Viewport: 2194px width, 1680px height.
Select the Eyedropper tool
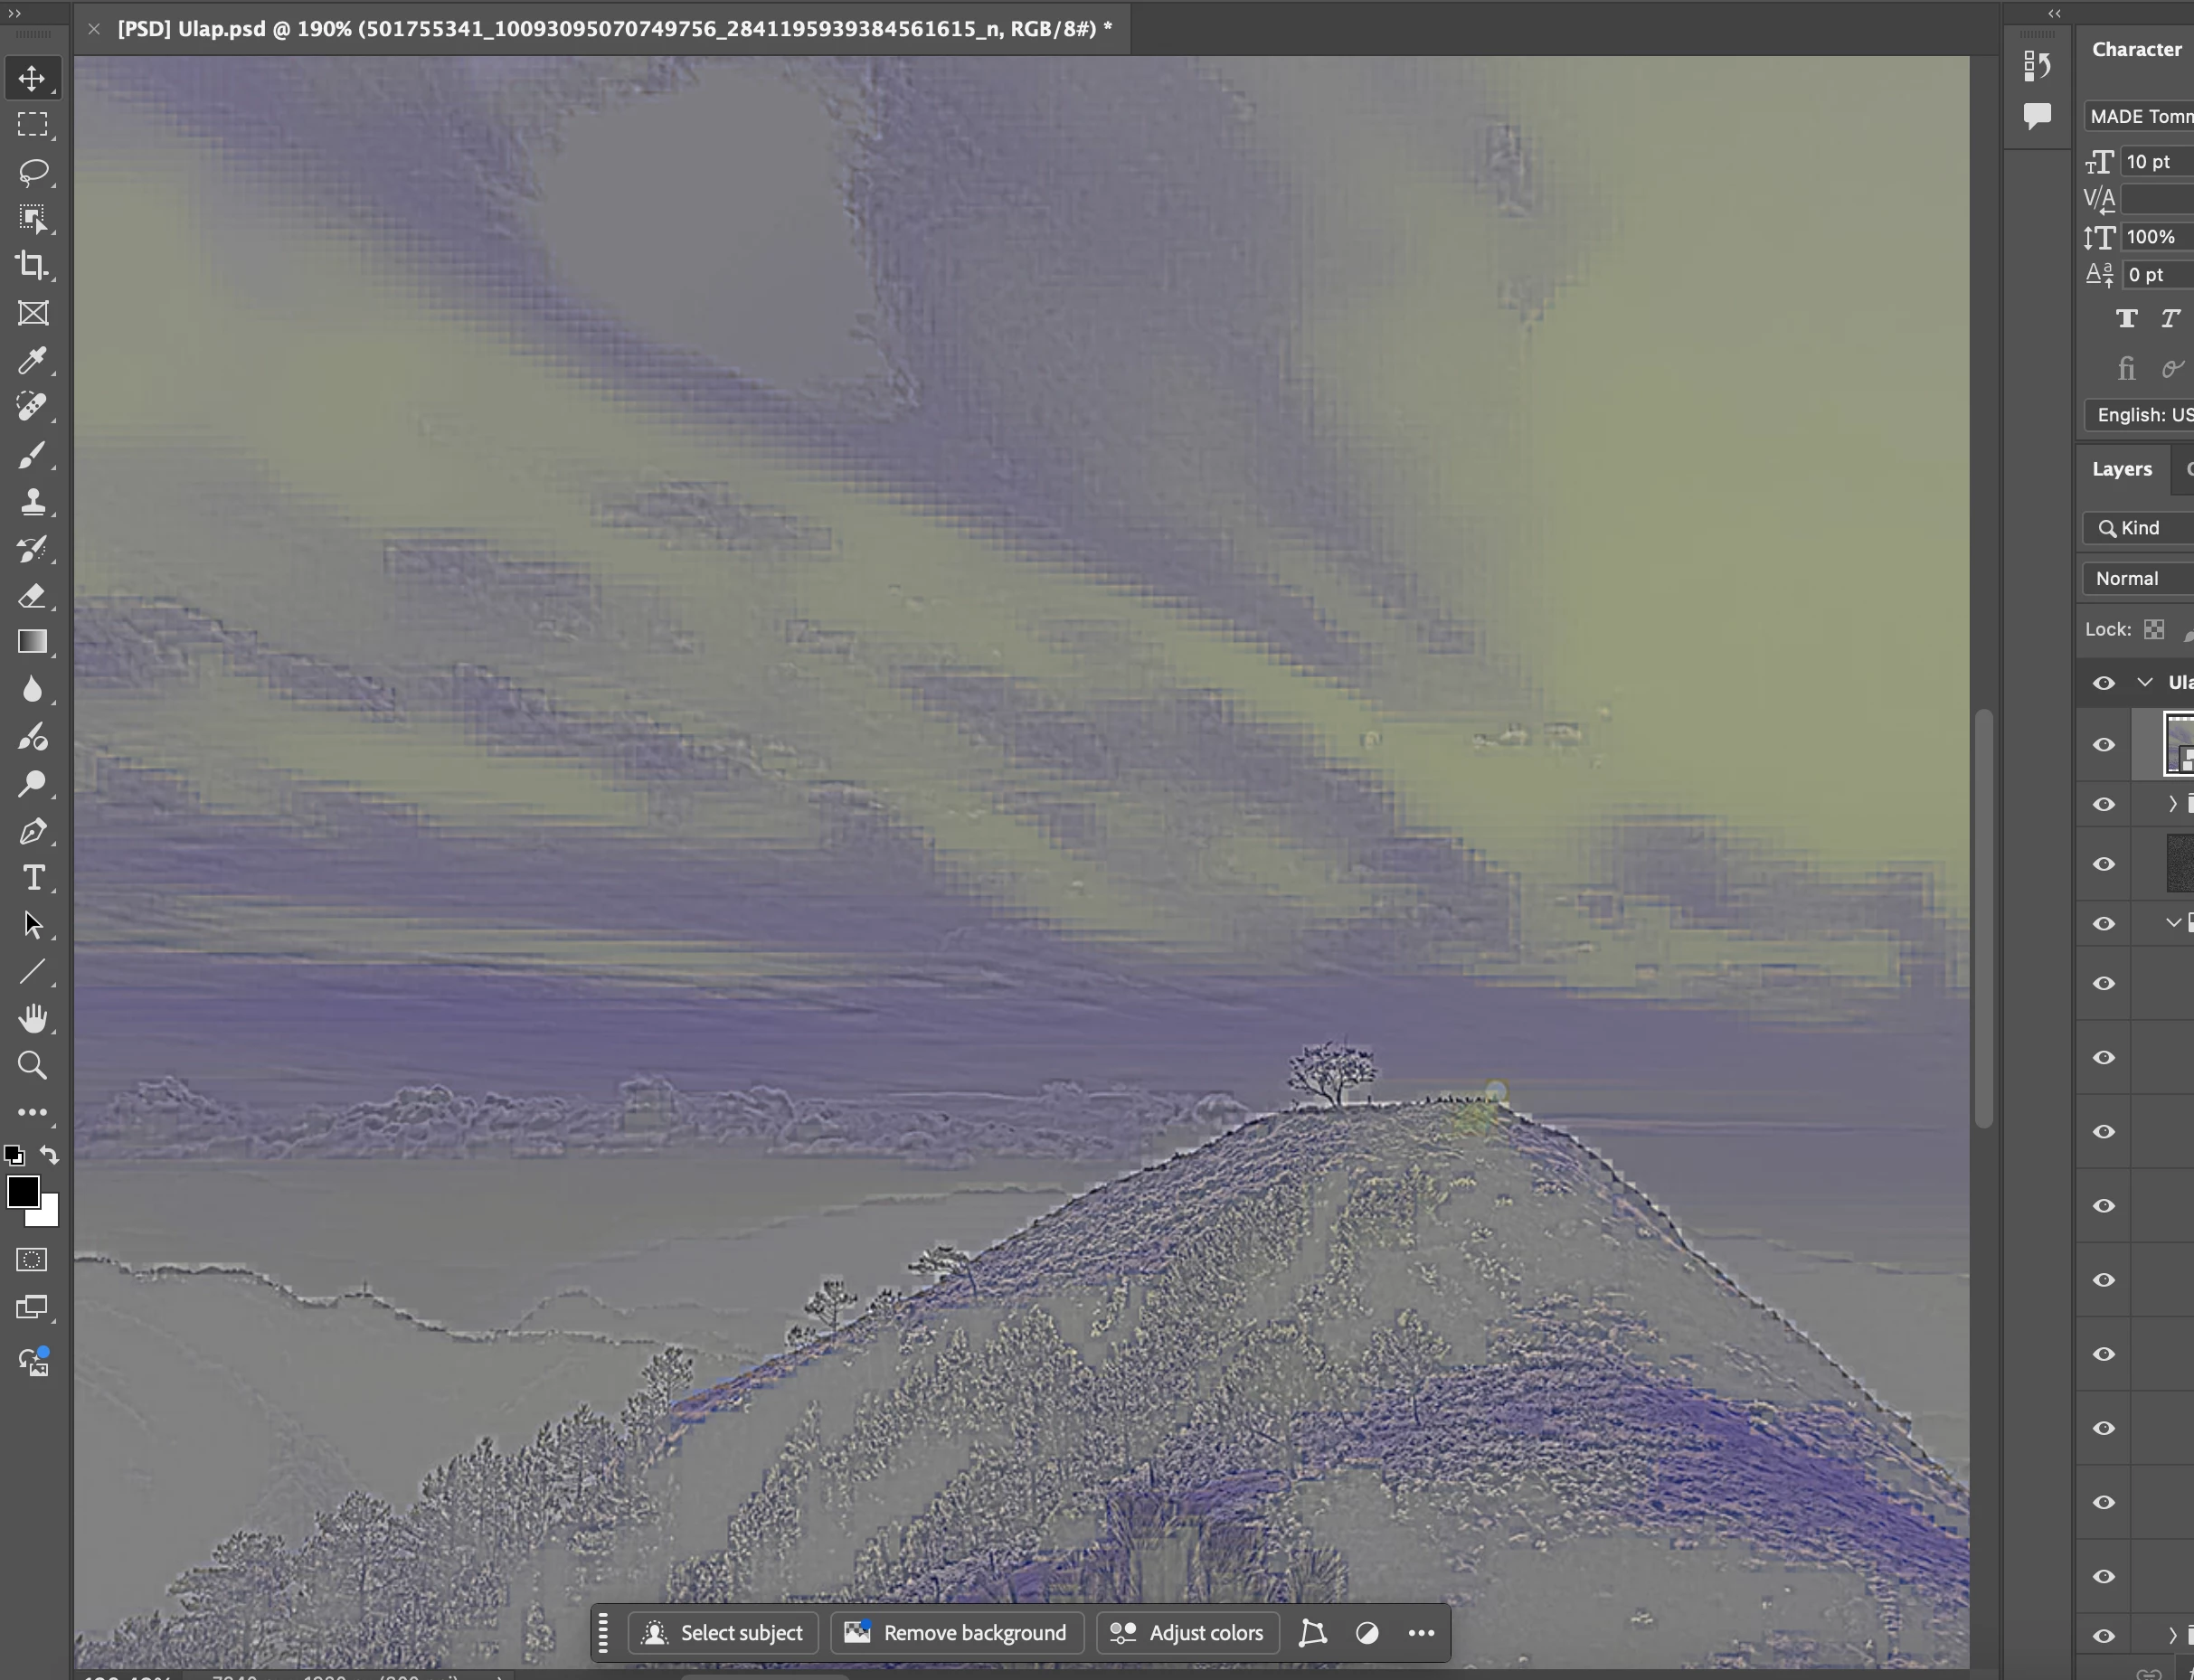(x=32, y=360)
